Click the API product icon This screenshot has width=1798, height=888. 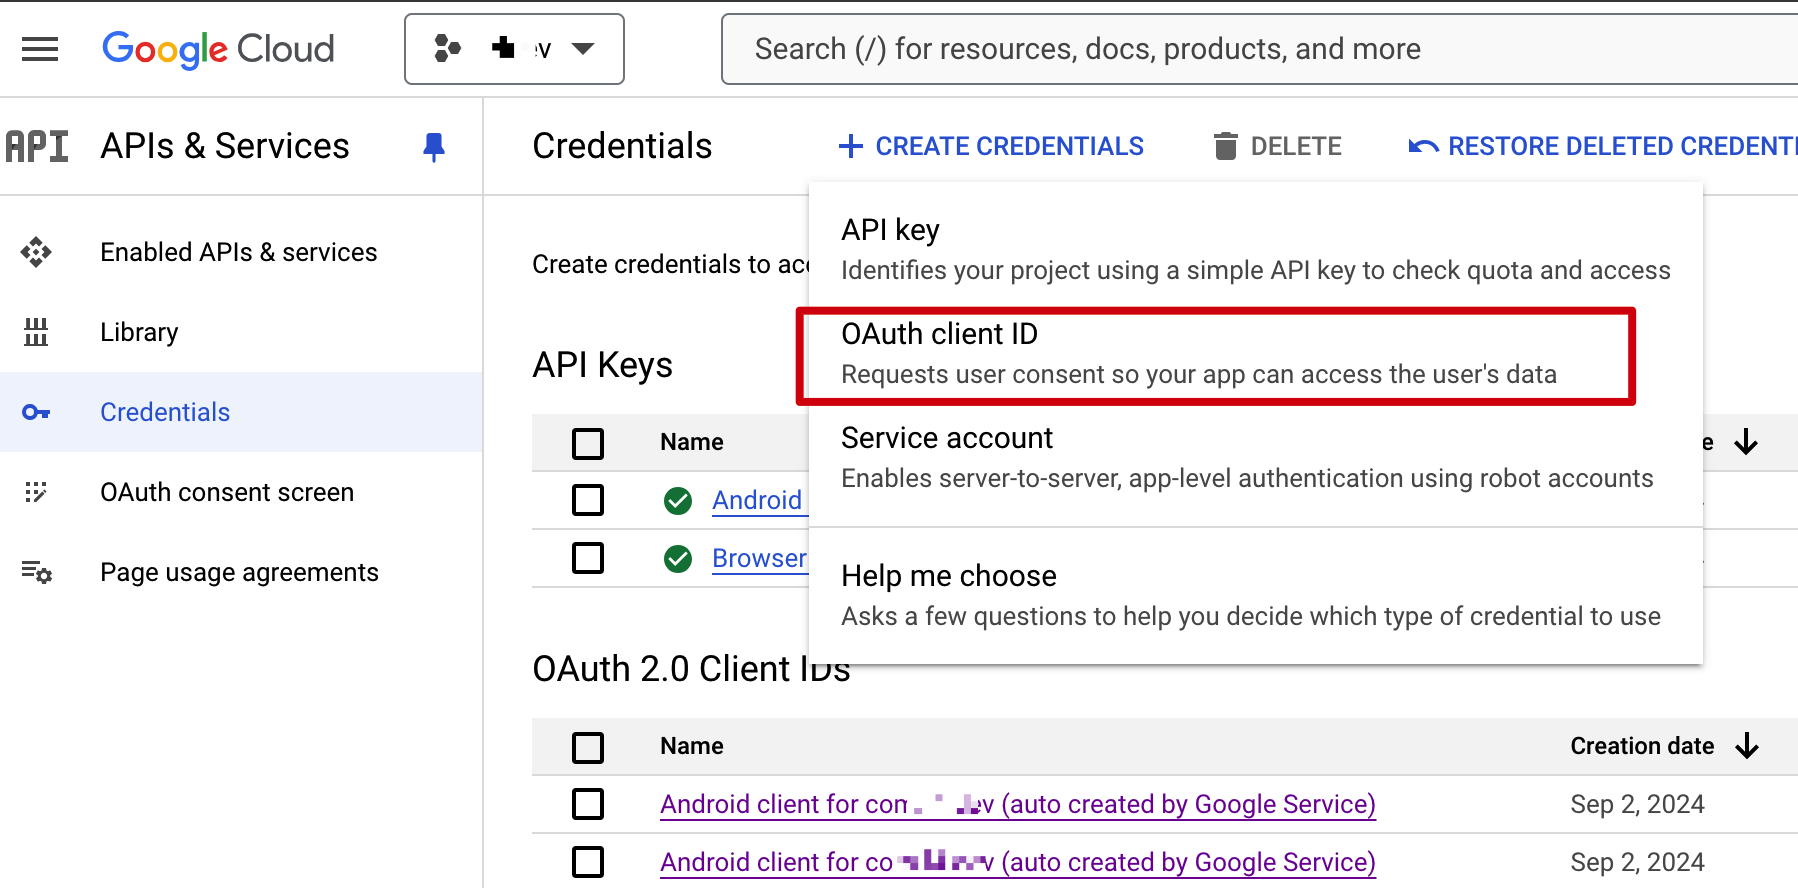[x=37, y=146]
